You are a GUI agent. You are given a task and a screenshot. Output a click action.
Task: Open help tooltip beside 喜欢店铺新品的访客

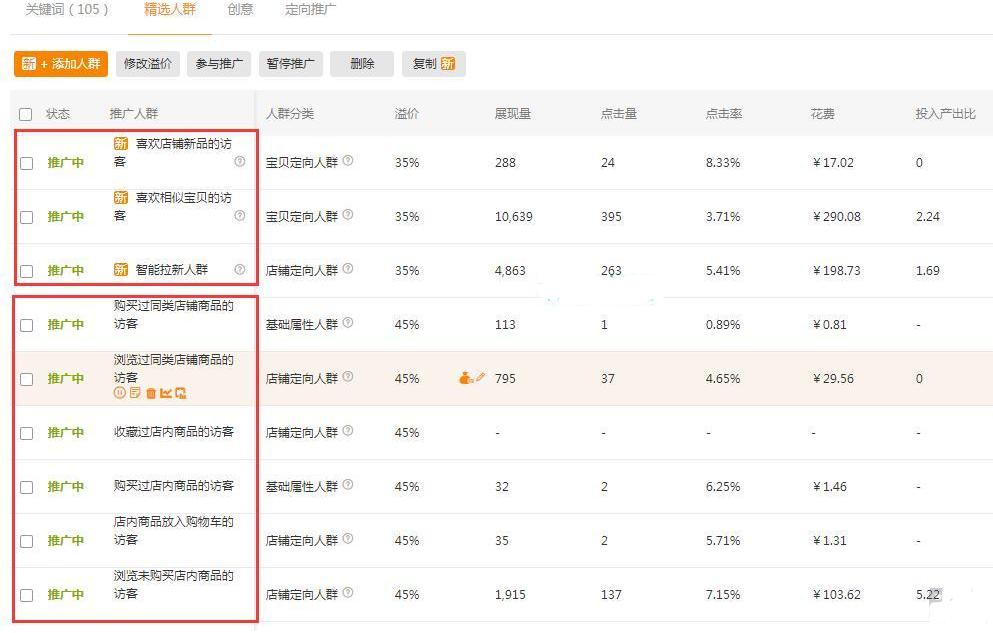tap(239, 162)
